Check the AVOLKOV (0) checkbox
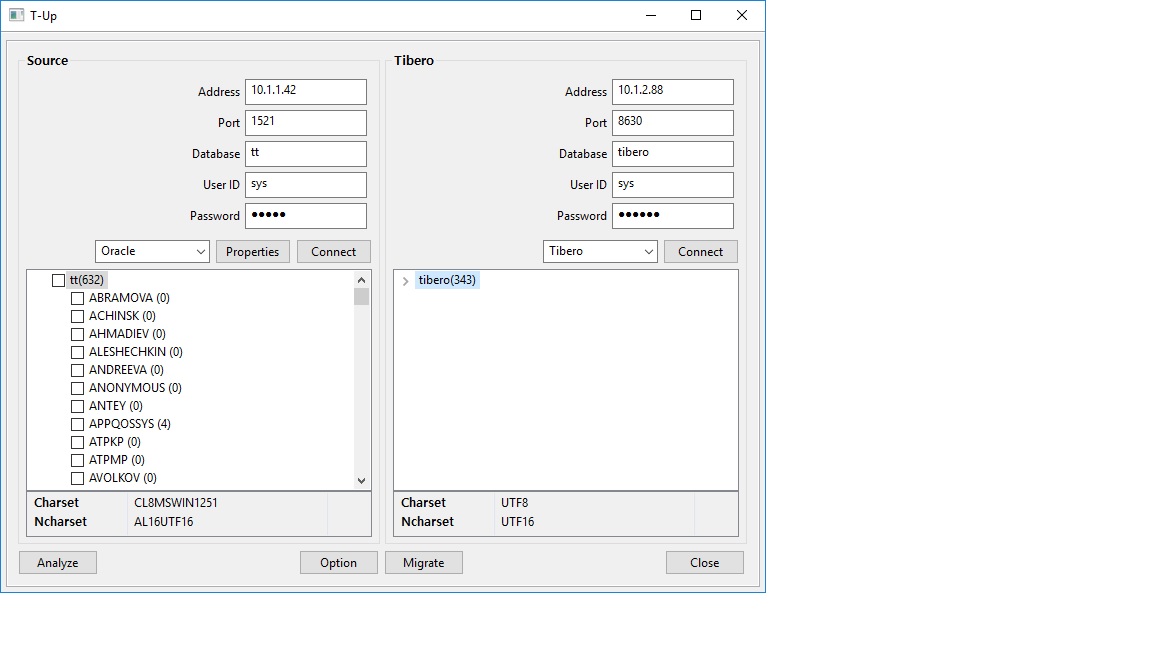The image size is (1152, 648). tap(77, 478)
